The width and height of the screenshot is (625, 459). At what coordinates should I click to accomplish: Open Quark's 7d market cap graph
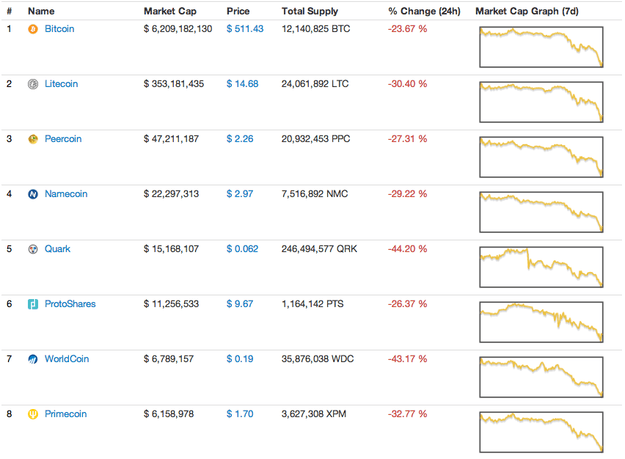541,267
